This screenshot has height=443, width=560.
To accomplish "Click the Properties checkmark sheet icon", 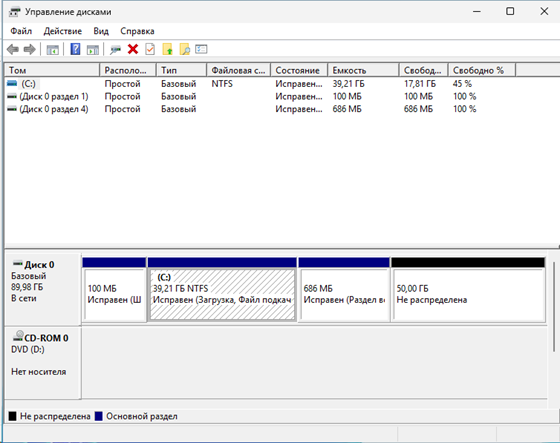I will pos(150,49).
